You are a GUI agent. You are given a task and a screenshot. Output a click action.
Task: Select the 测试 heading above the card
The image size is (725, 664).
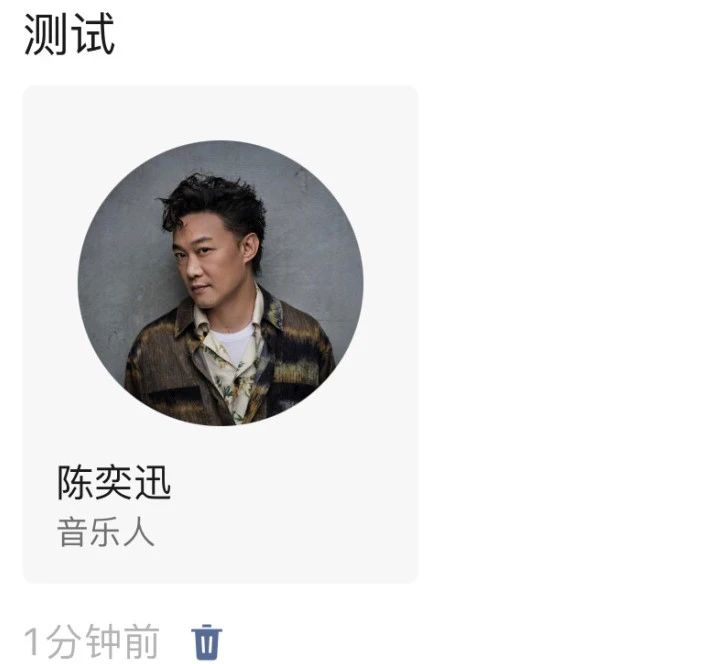tap(69, 34)
